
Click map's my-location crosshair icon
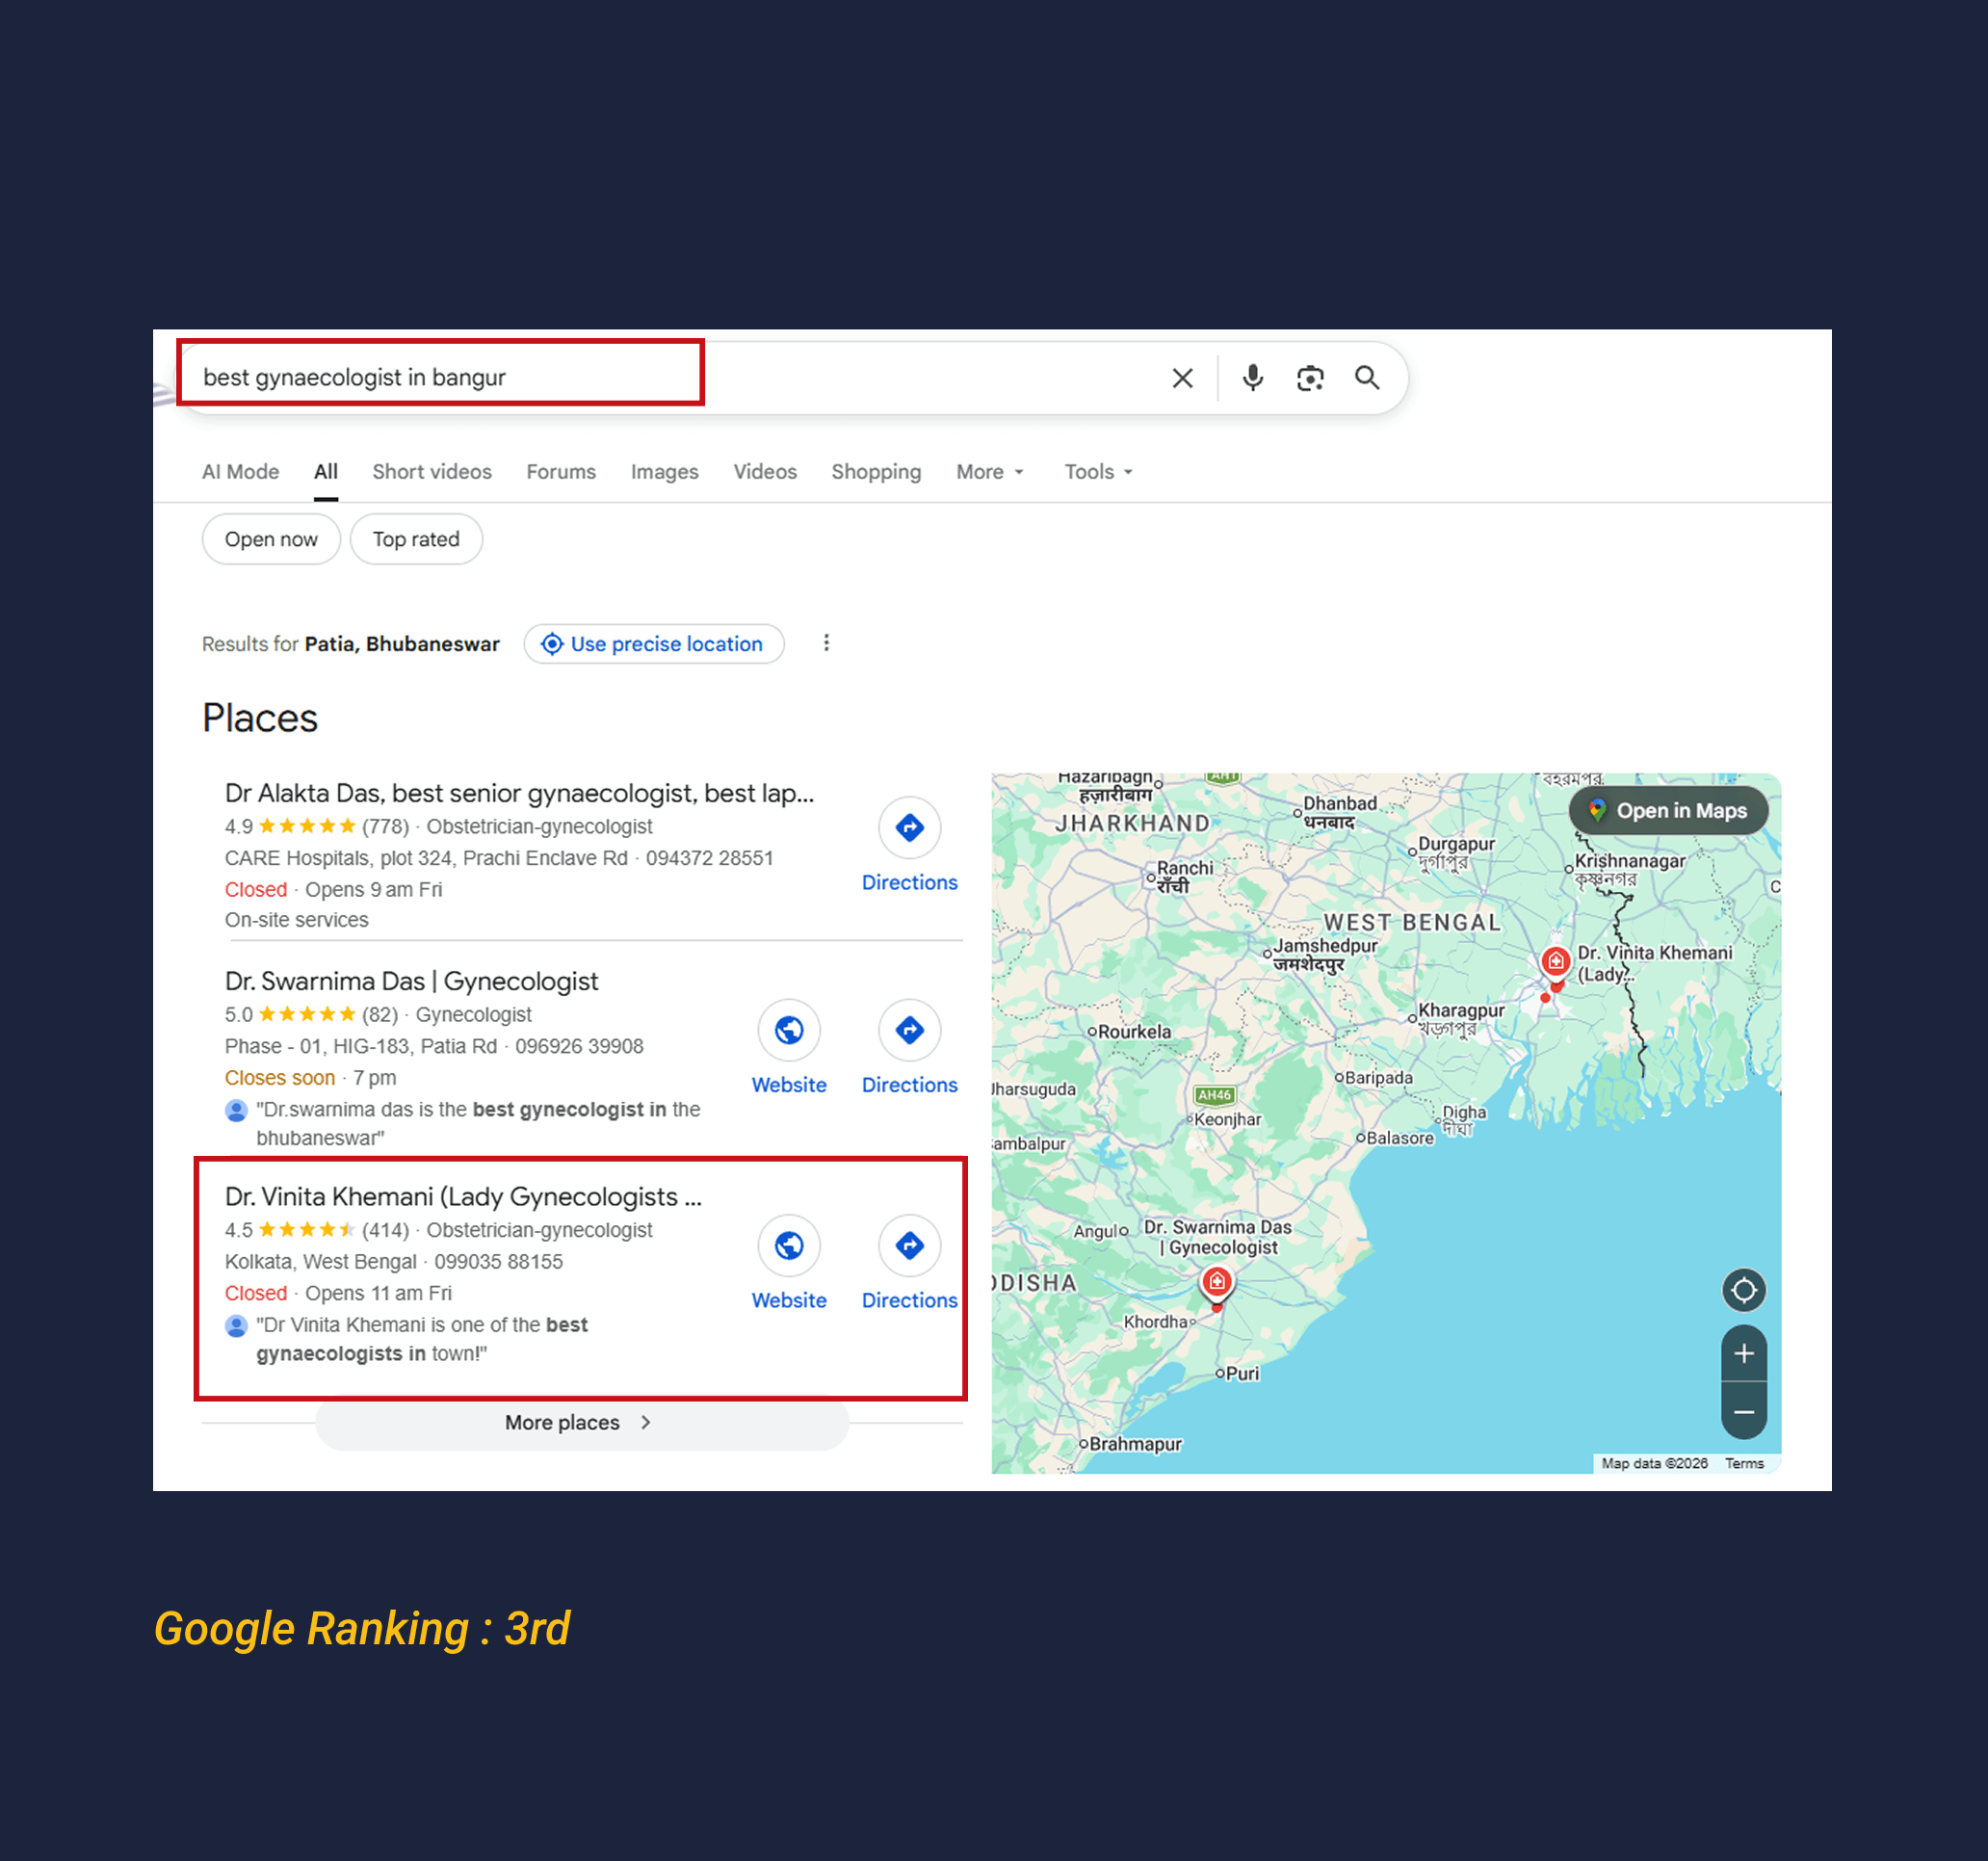pos(1743,1290)
